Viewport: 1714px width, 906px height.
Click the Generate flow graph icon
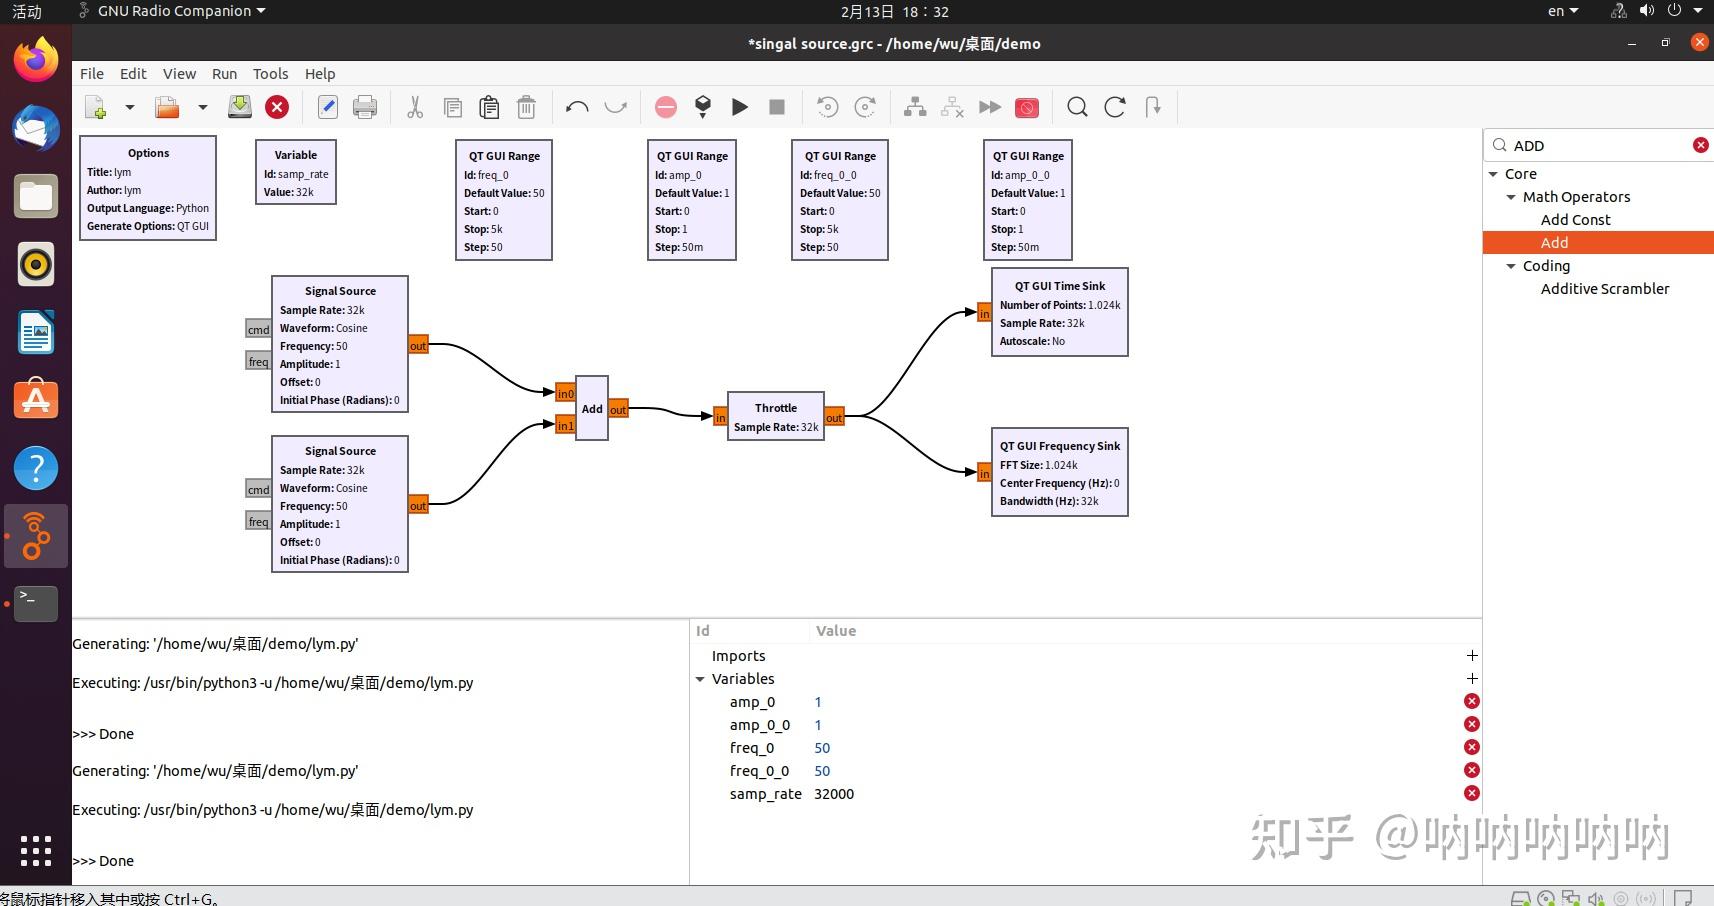coord(703,107)
